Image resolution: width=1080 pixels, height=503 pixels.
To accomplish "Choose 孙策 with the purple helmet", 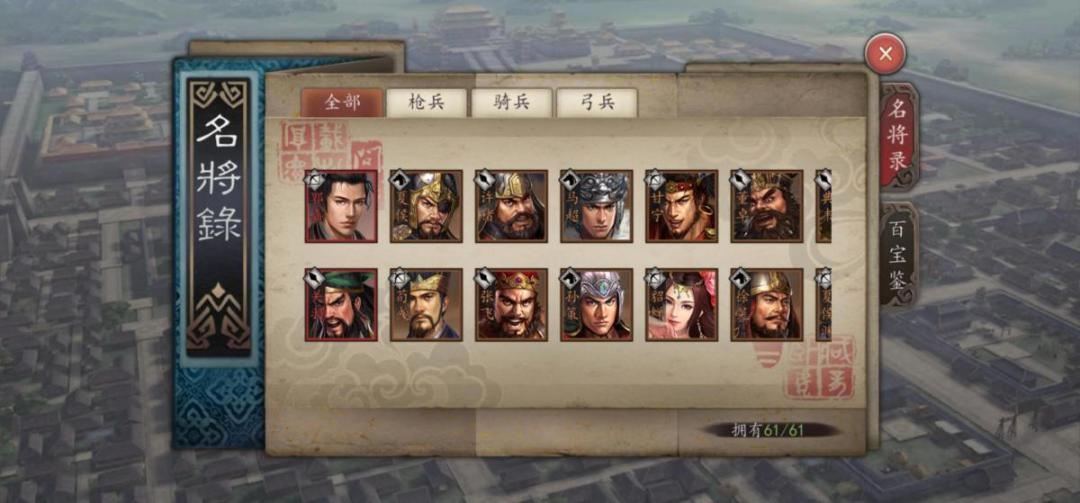I will click(x=596, y=305).
